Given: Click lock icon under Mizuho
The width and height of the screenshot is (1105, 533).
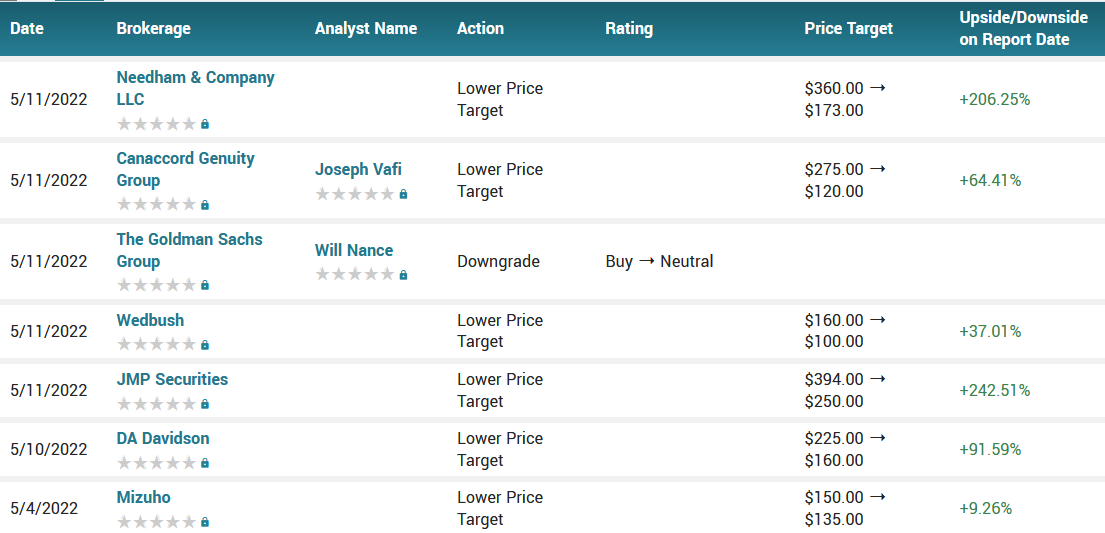Looking at the screenshot, I should (x=205, y=522).
